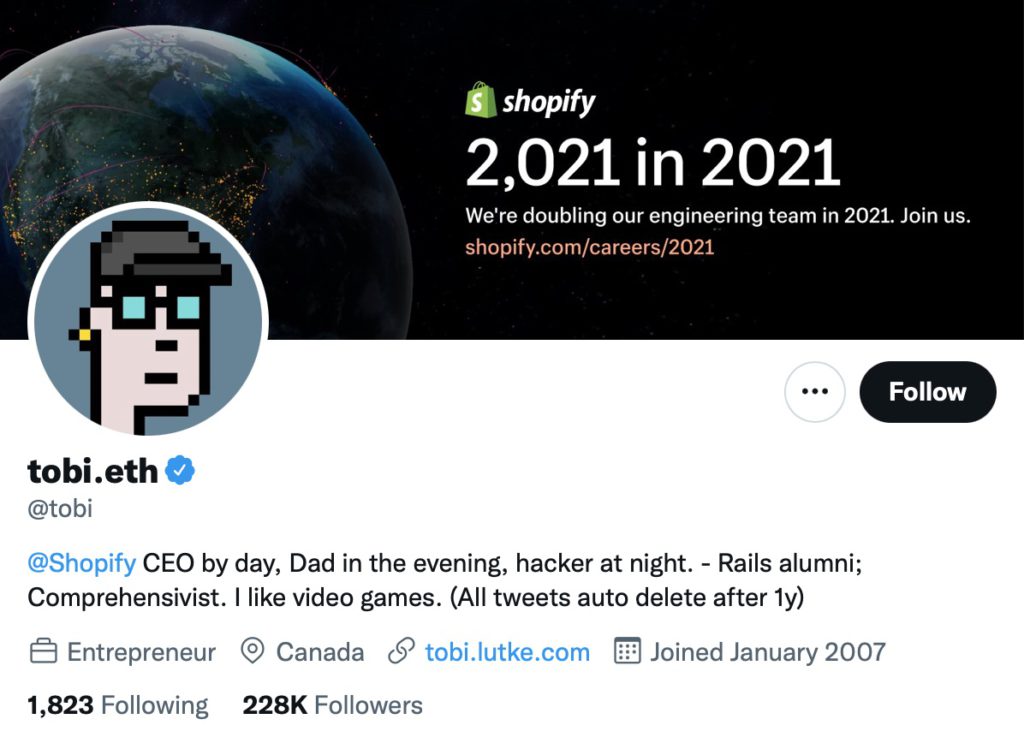This screenshot has width=1024, height=731.
Task: View the 1,823 Following list
Action: [x=118, y=705]
